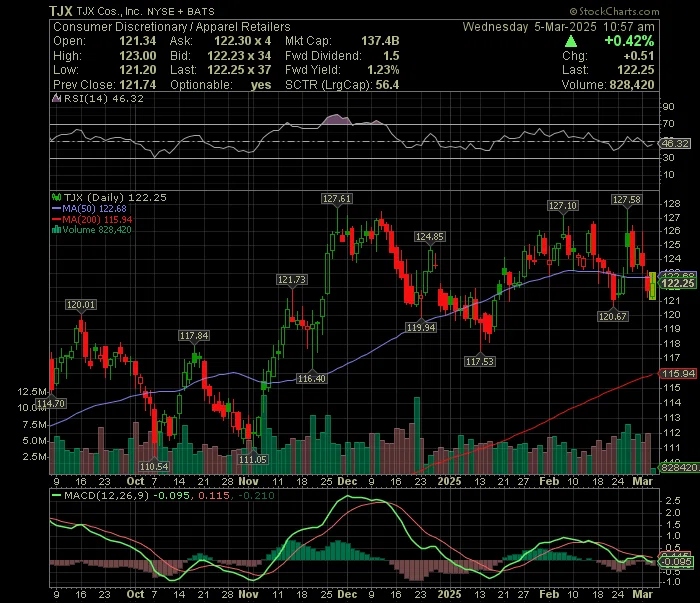The height and width of the screenshot is (603, 700).
Task: Click the 115.94 MA(200) axis price tag
Action: tap(678, 374)
